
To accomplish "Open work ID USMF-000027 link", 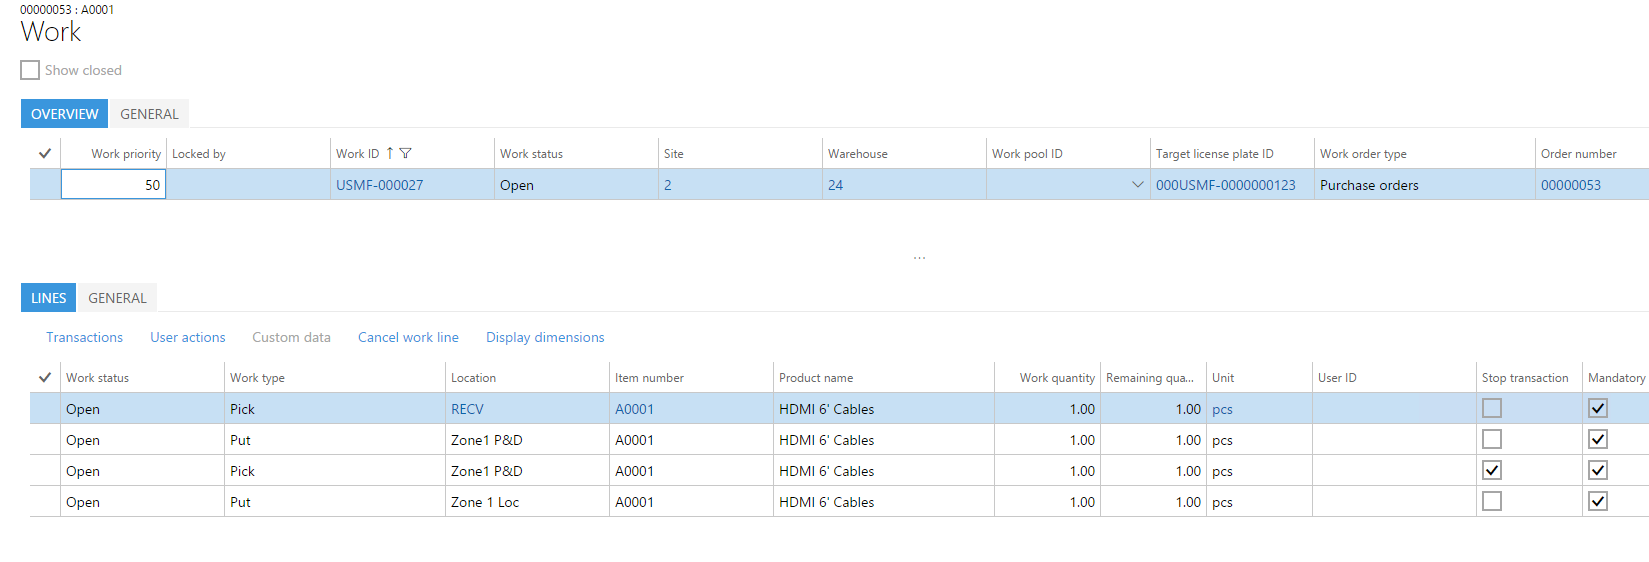I will [x=379, y=185].
